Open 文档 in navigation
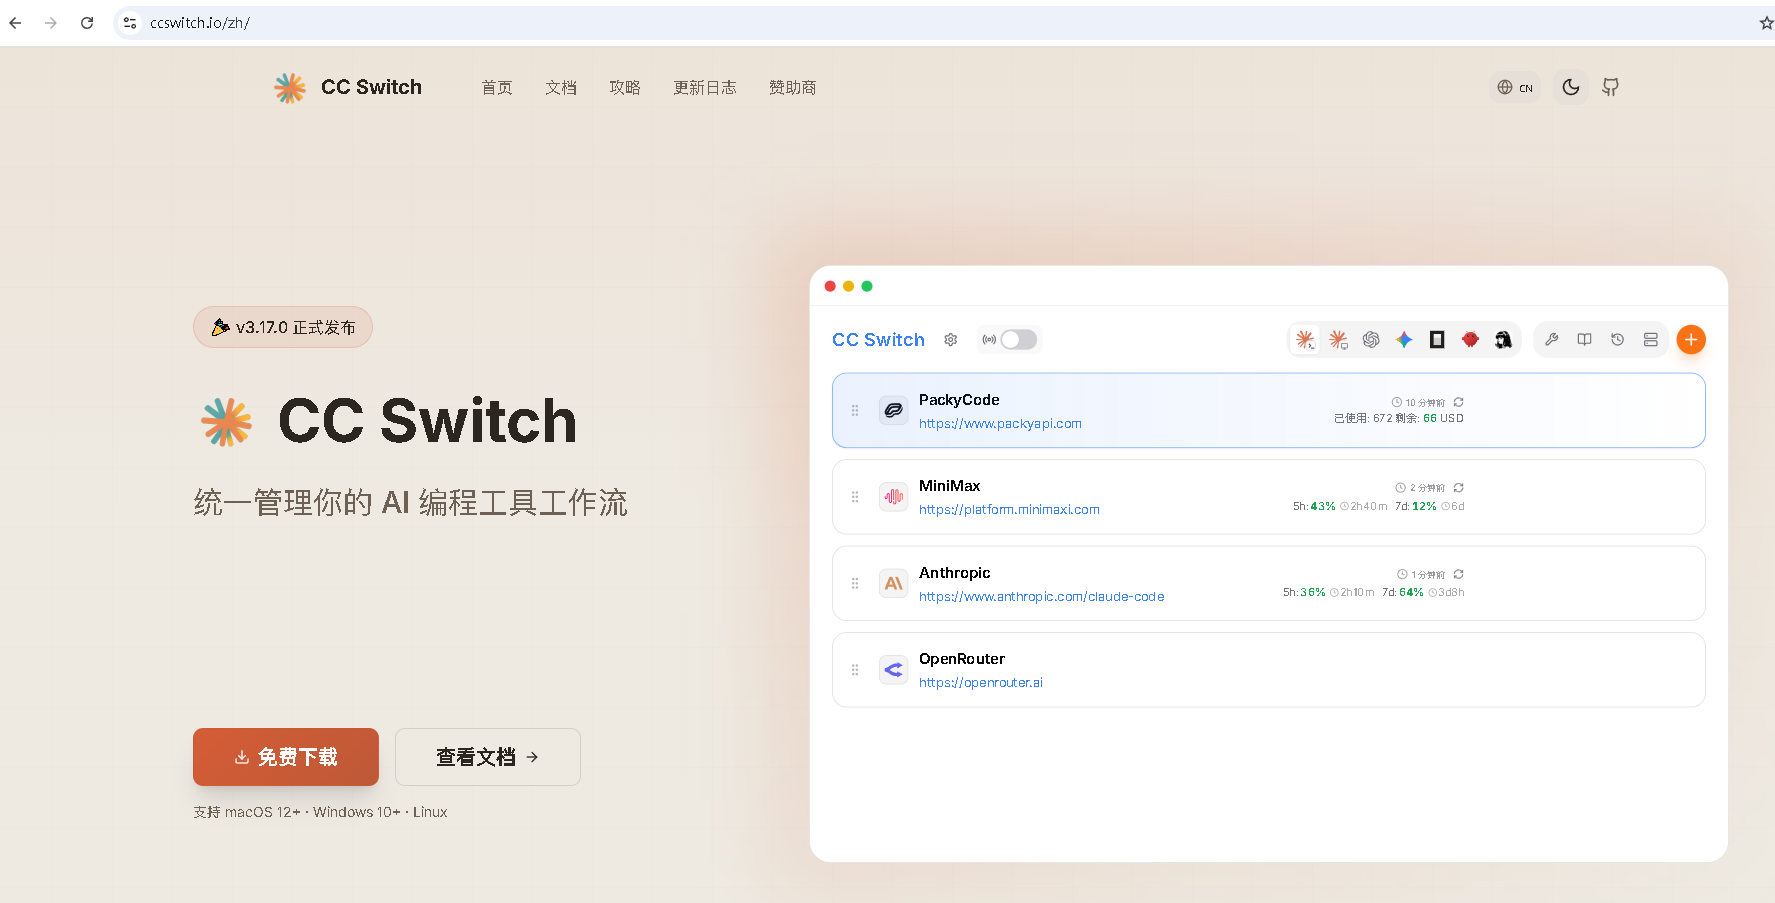This screenshot has width=1775, height=903. (x=561, y=88)
